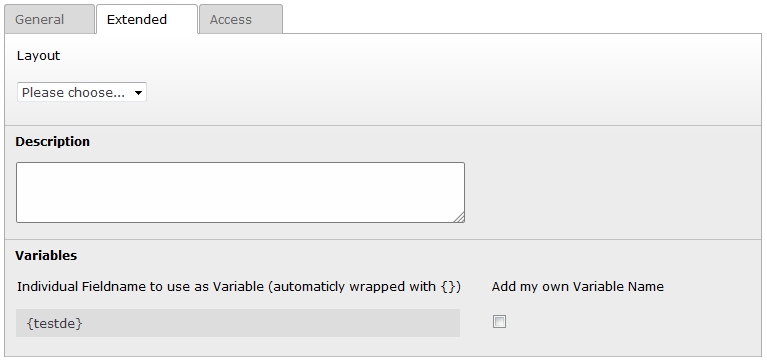Viewport: 767px width, 362px height.
Task: Click the 'Please choose...' text in Layout select
Action: pyautogui.click(x=73, y=92)
